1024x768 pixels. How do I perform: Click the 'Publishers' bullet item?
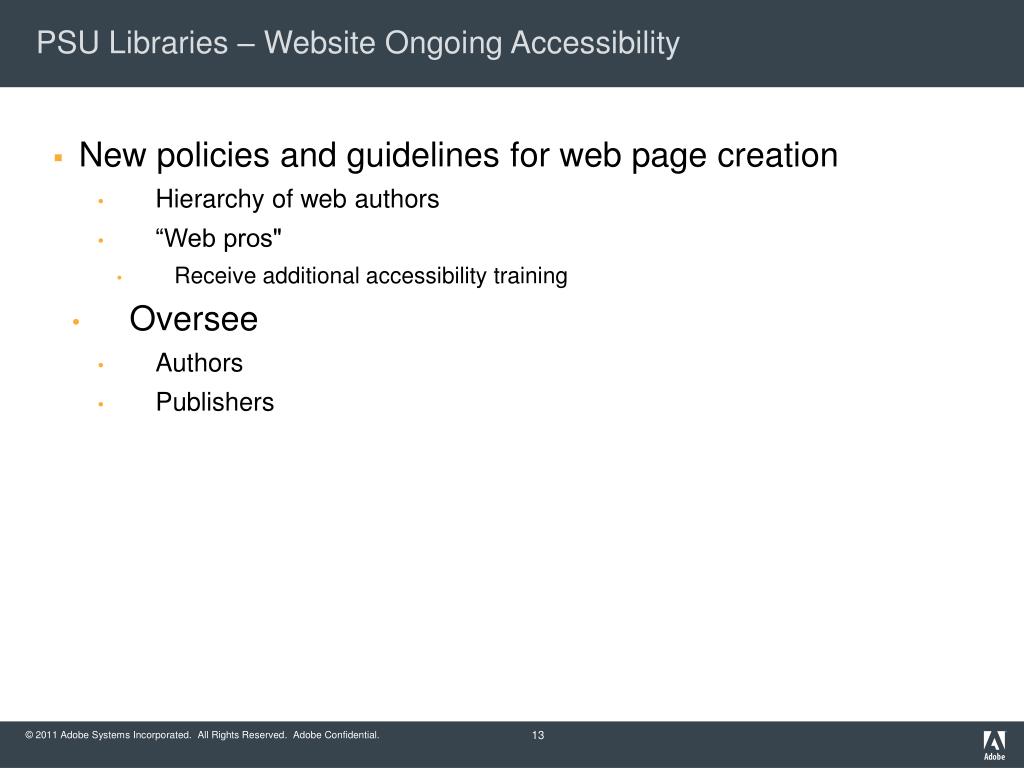[x=215, y=402]
